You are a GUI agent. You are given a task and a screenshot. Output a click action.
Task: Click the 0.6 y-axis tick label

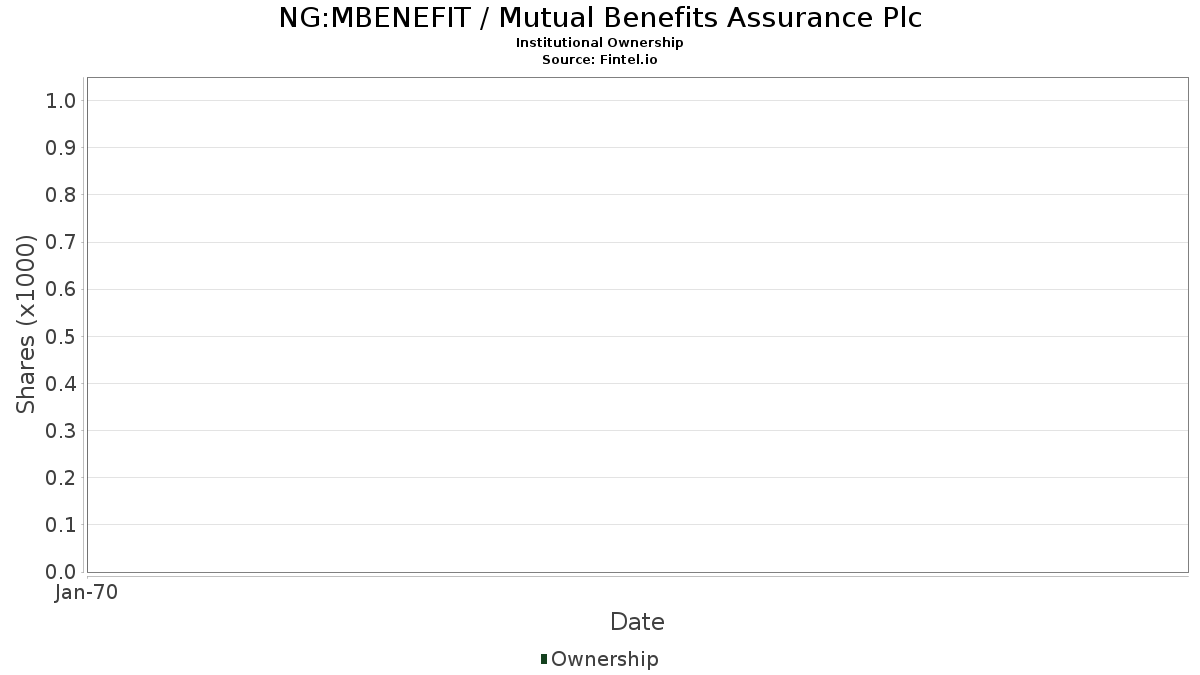click(x=61, y=289)
